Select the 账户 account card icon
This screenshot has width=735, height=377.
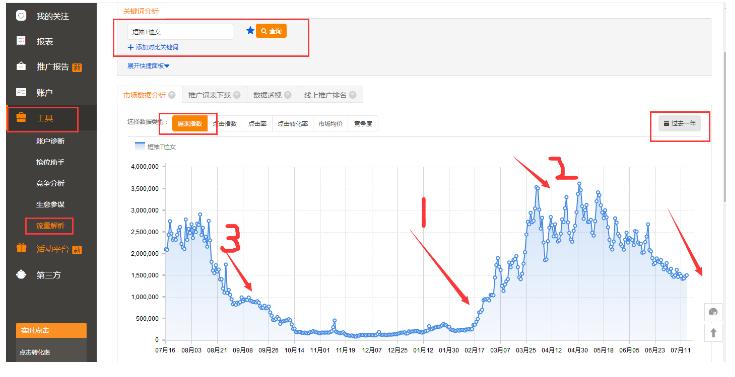point(21,92)
